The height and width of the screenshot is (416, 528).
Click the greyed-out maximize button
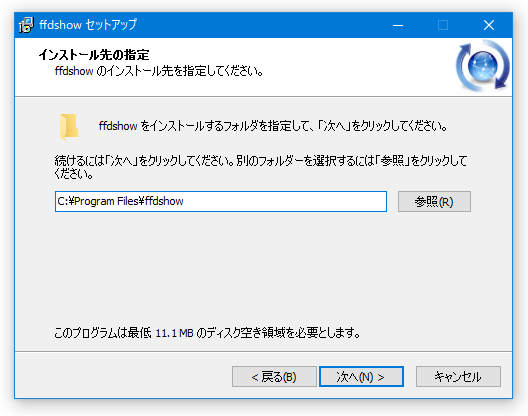click(x=443, y=25)
